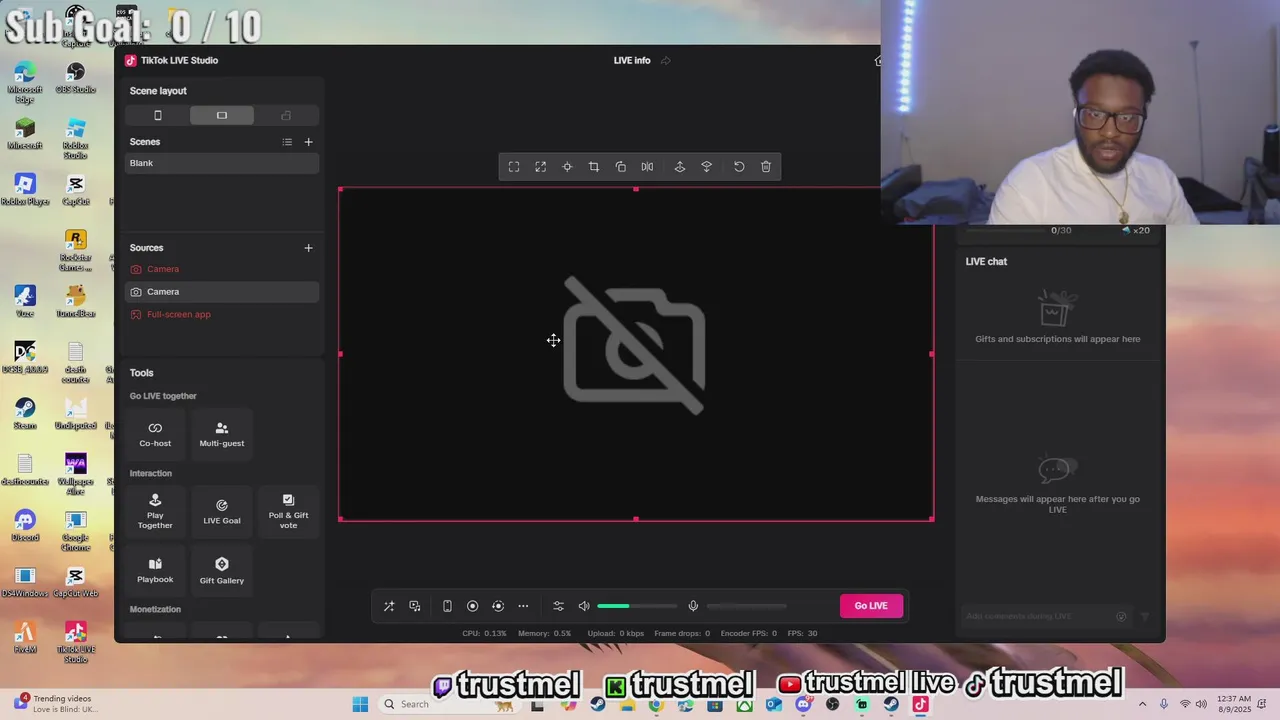Open the magic wand effects icon
Screen dimensions: 1280x720
[389, 606]
